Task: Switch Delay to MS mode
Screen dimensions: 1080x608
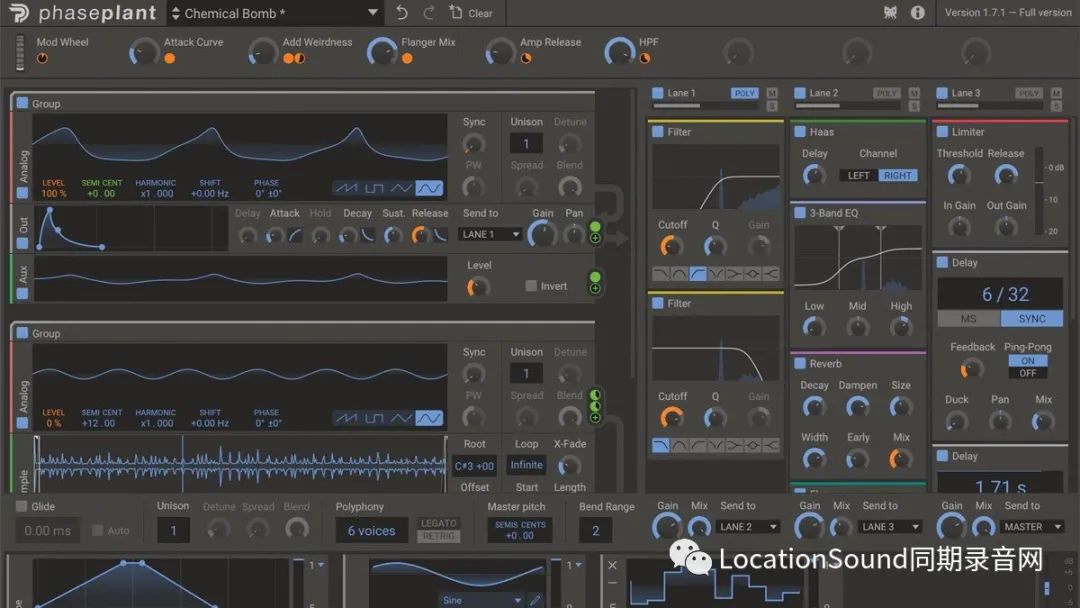Action: coord(968,319)
